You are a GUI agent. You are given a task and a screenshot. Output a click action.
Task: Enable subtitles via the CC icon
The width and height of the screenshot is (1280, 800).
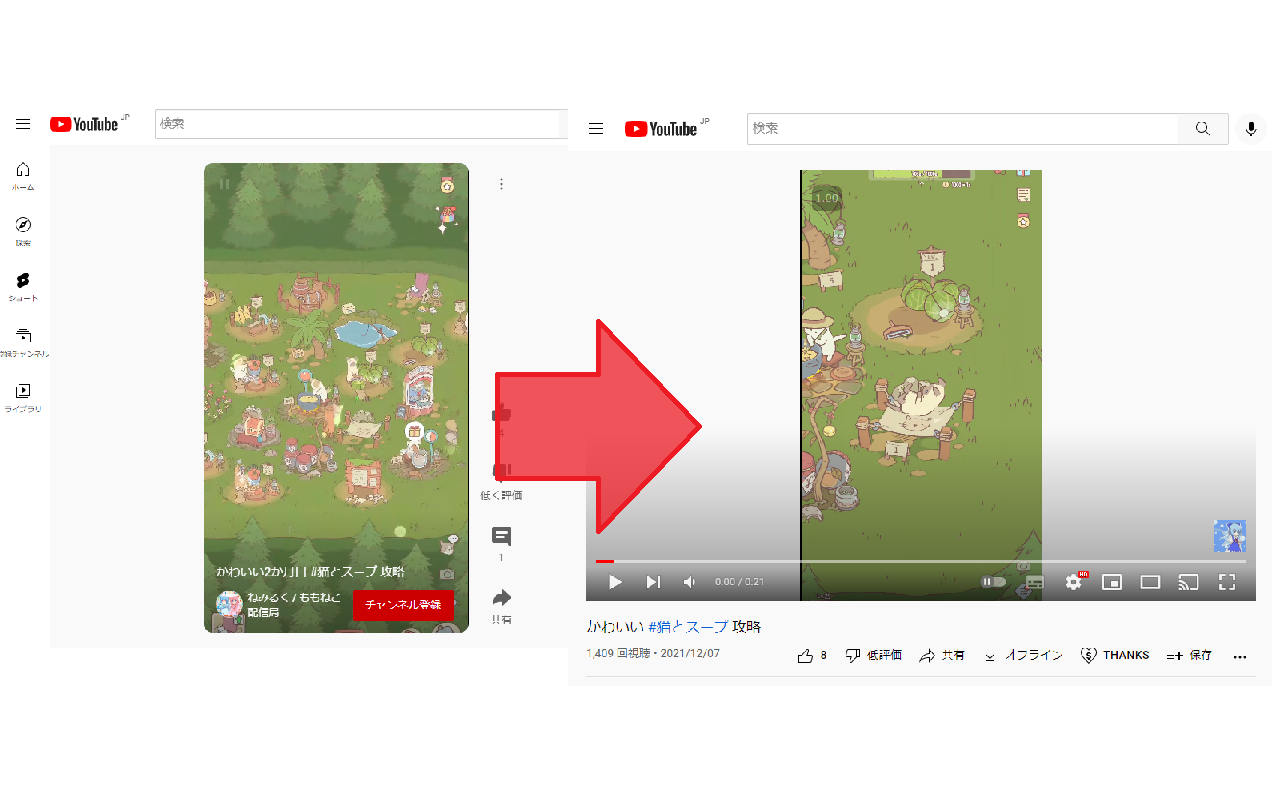coord(1035,581)
